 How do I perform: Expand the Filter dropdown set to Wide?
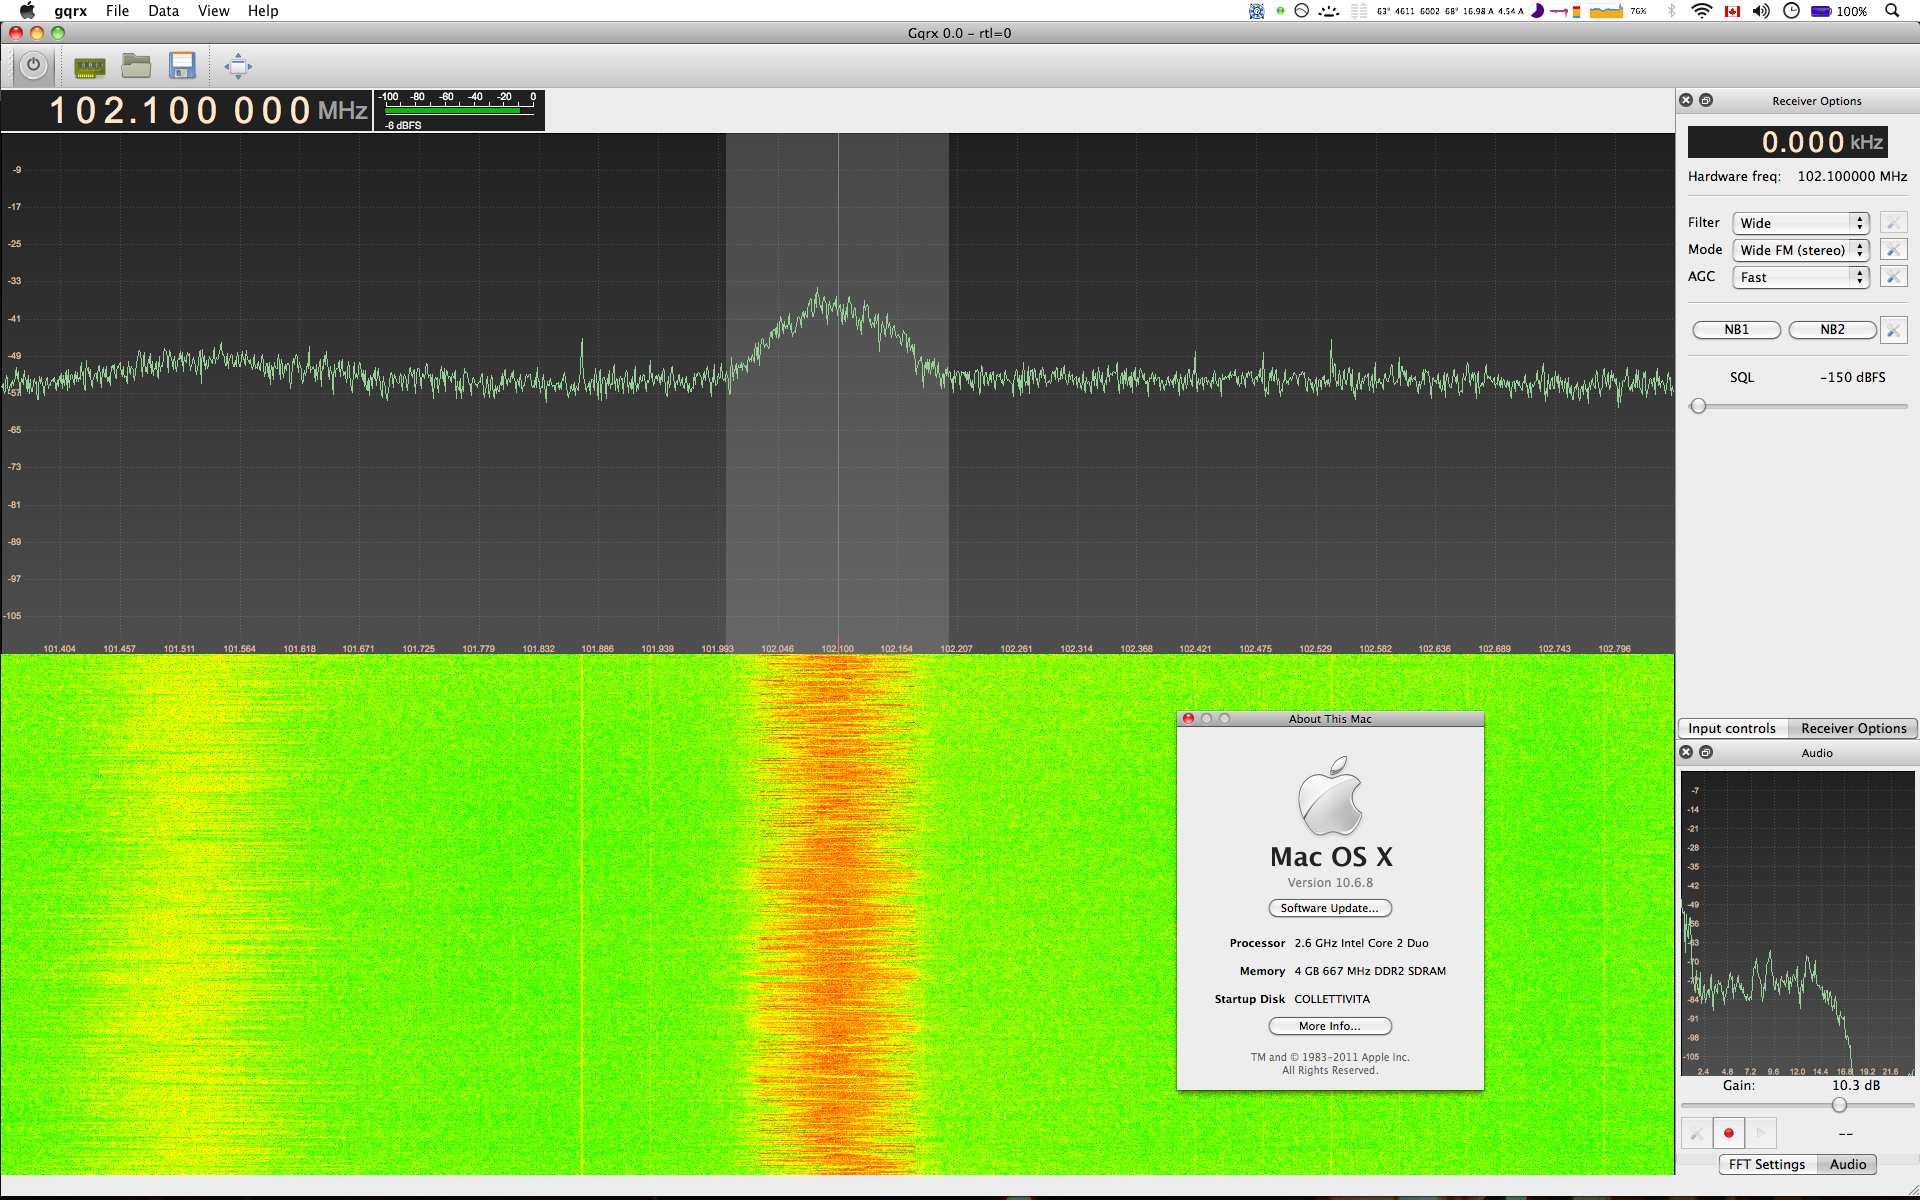coord(1800,223)
